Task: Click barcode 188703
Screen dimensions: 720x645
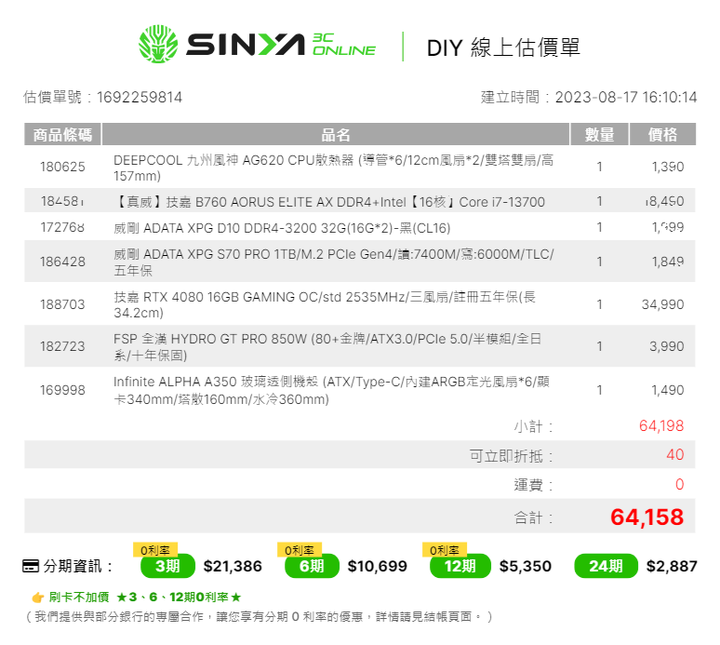Action: [x=63, y=304]
